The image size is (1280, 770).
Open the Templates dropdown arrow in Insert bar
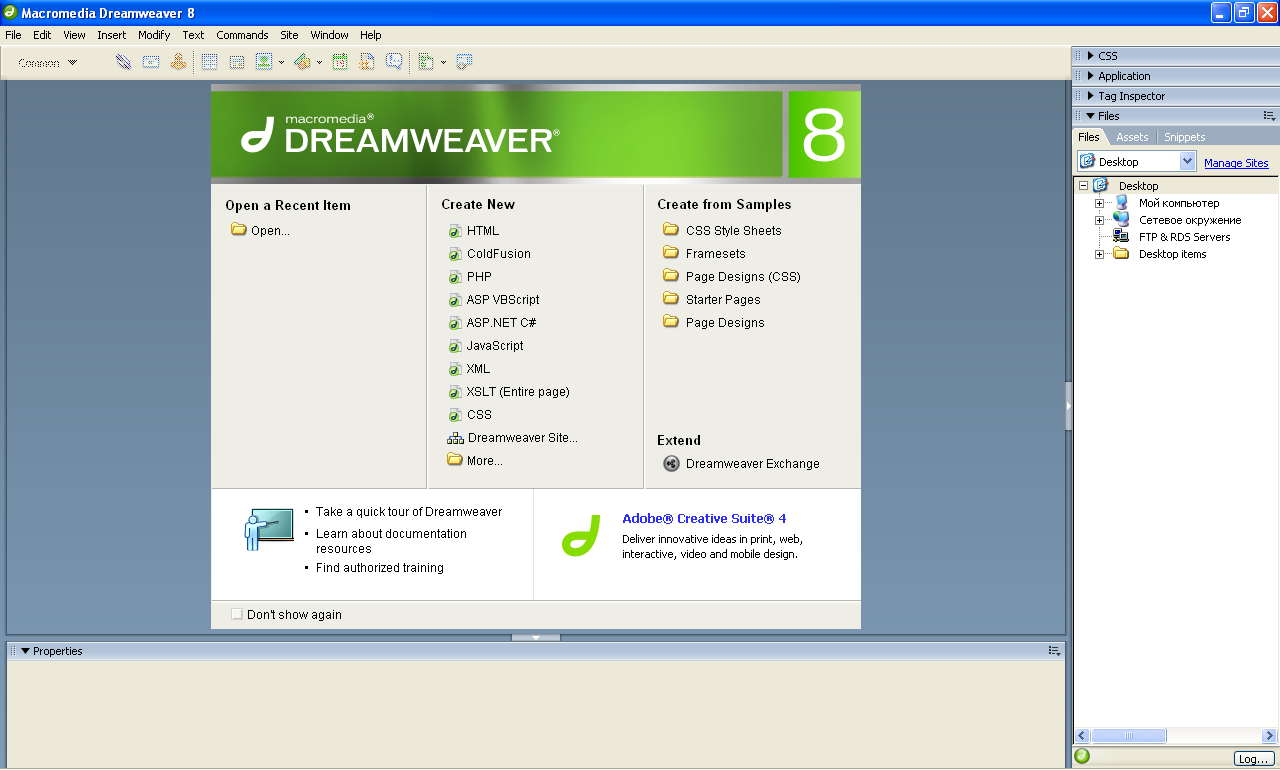(443, 62)
